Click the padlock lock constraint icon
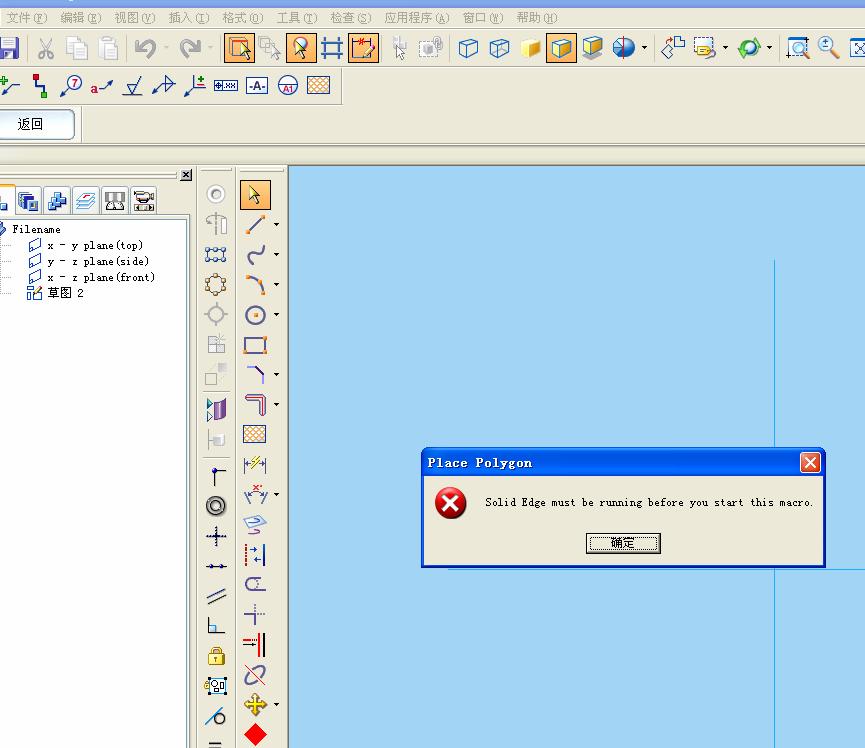The image size is (865, 748). [x=216, y=656]
